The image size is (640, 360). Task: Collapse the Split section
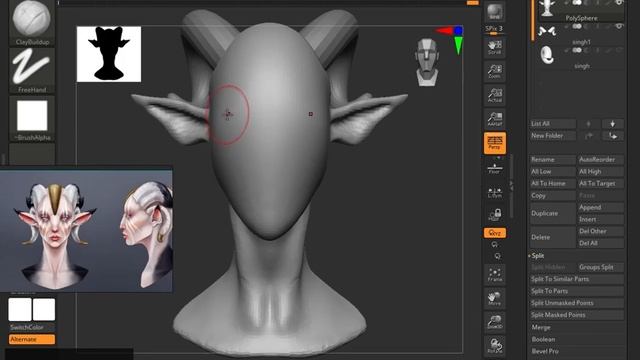[538, 256]
